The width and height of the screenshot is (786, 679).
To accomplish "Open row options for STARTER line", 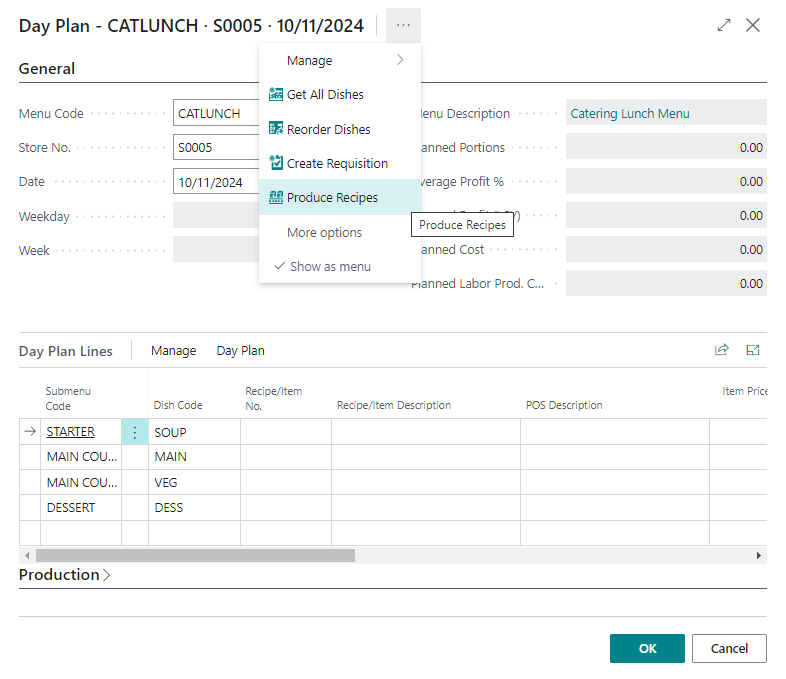I will tap(135, 432).
